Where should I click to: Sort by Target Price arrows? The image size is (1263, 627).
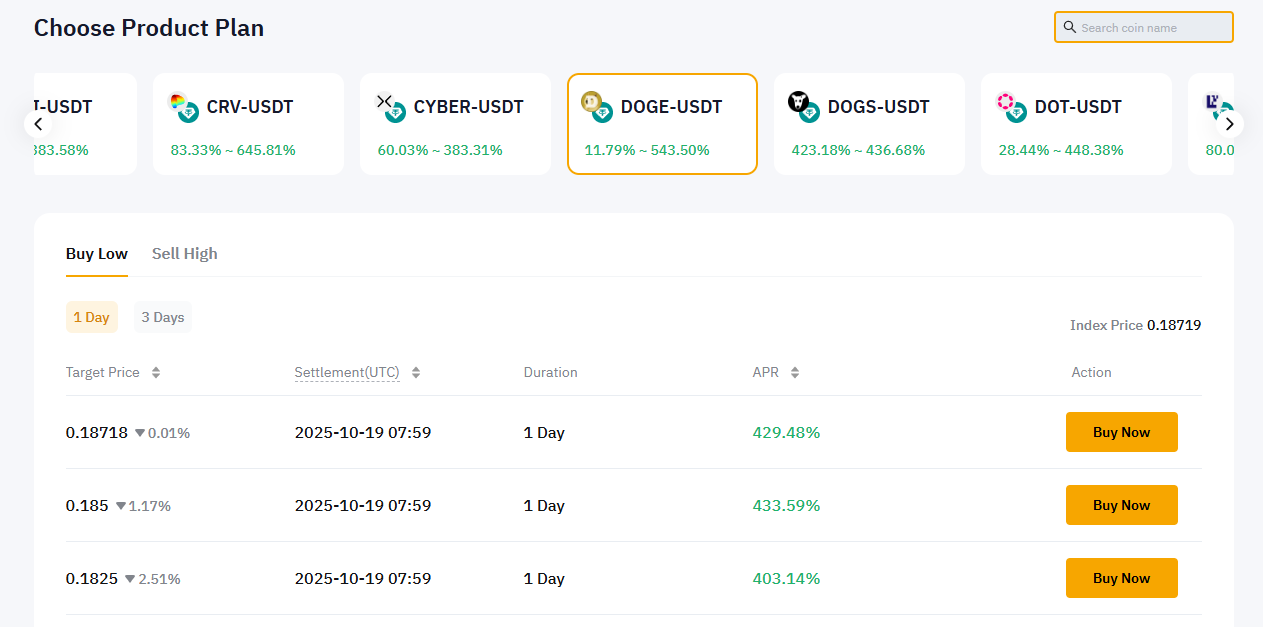click(x=156, y=372)
